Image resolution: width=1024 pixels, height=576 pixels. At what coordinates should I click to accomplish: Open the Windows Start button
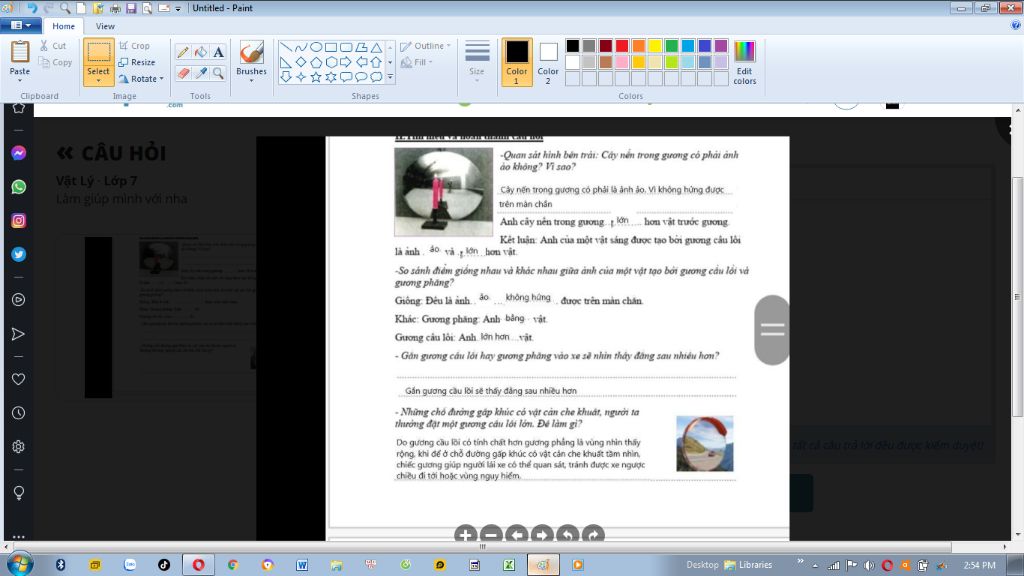[x=20, y=564]
